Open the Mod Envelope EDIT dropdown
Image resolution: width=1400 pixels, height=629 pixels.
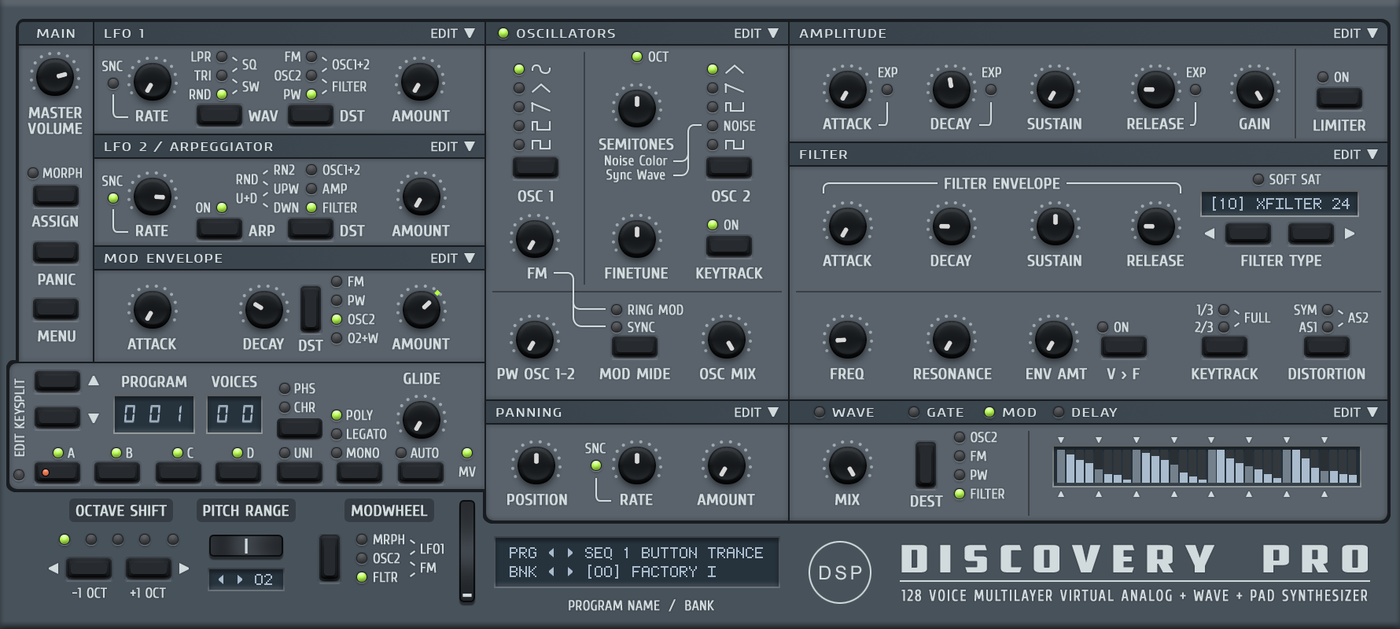(453, 258)
